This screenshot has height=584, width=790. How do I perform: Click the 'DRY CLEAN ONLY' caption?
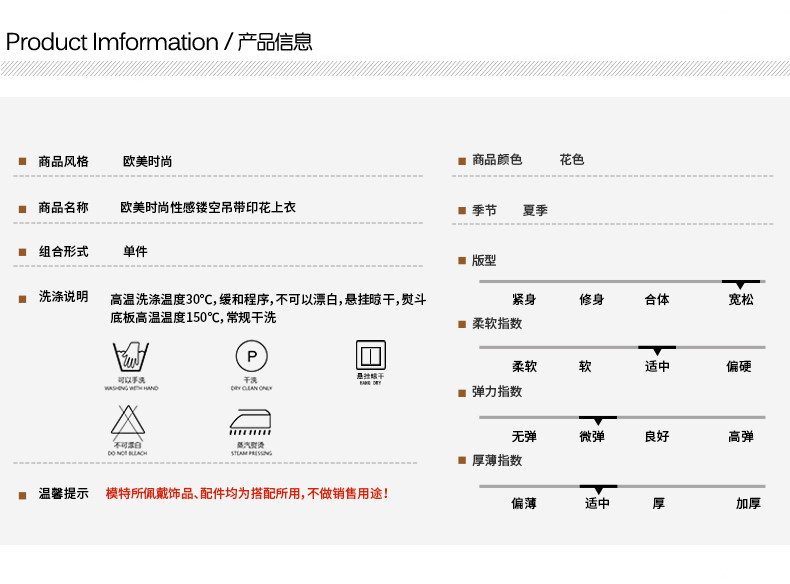pos(251,388)
